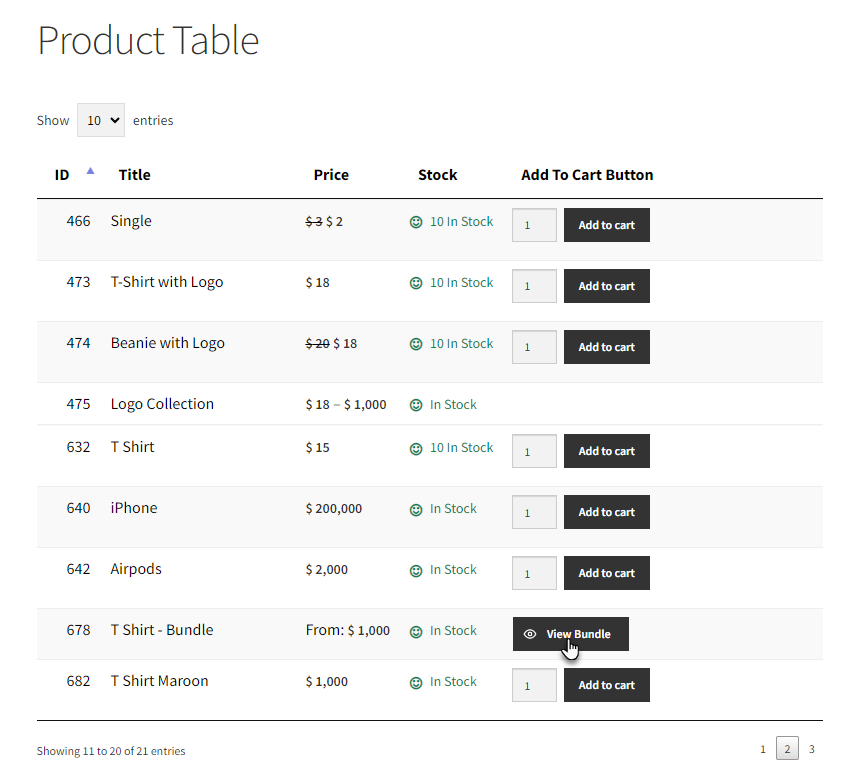Go to pagination page 1
The width and height of the screenshot is (866, 778).
(763, 749)
